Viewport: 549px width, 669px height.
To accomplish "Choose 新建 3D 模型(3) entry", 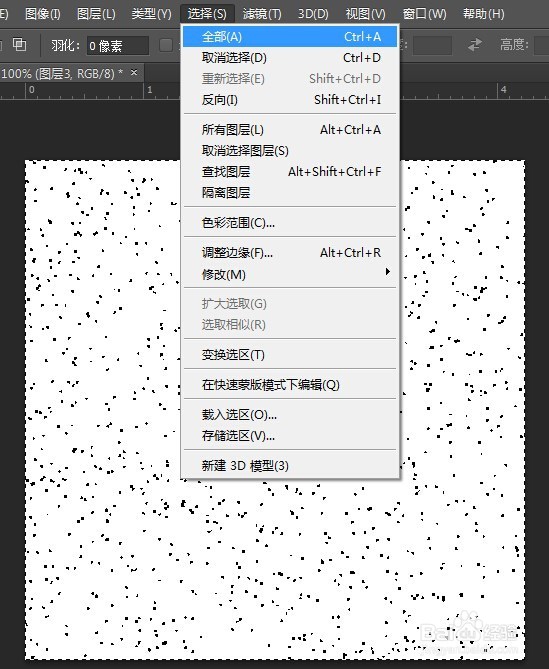I will [290, 466].
